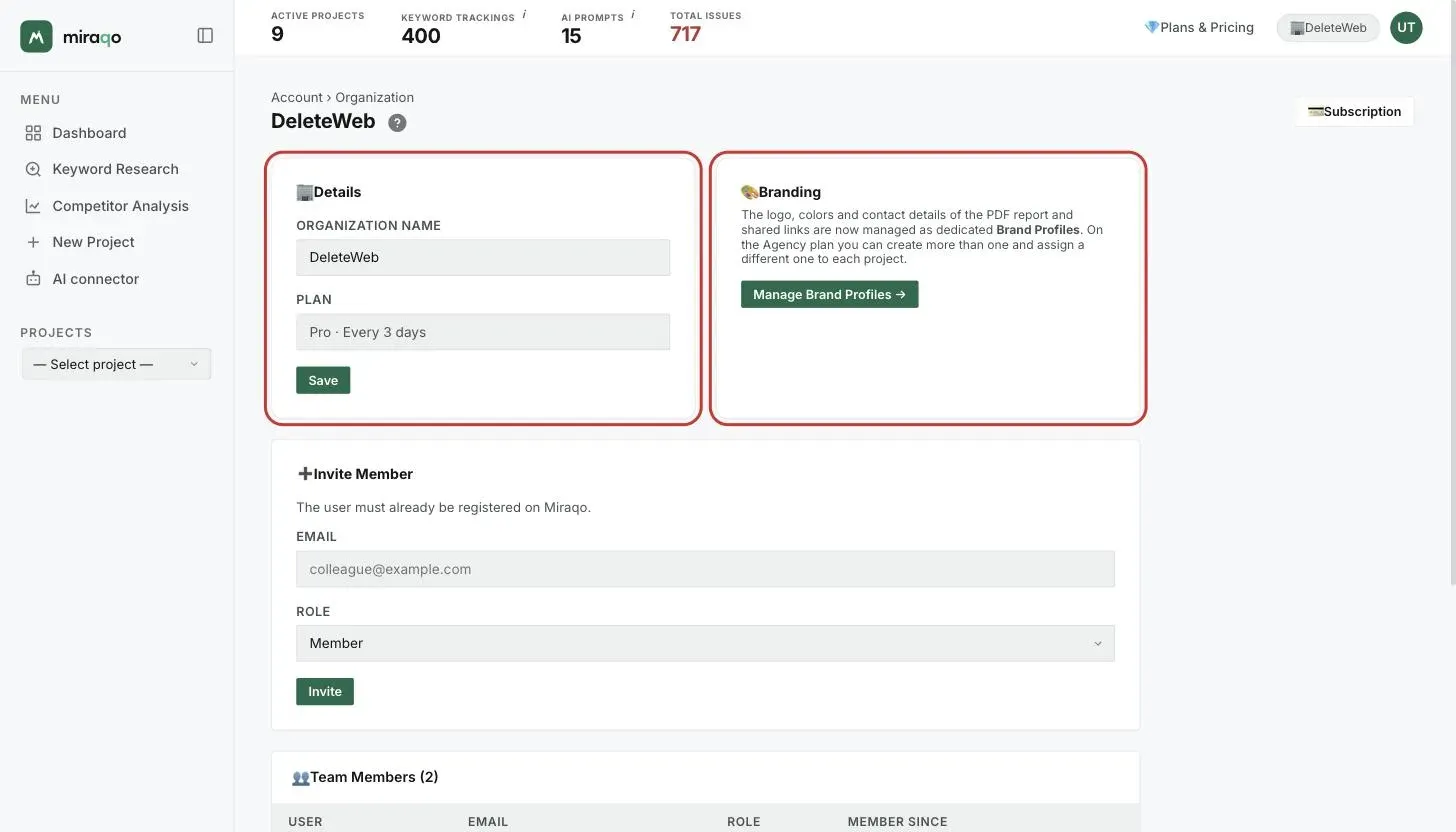Viewport: 1456px width, 832px height.
Task: Click the EMAIL column header in team table
Action: click(488, 822)
